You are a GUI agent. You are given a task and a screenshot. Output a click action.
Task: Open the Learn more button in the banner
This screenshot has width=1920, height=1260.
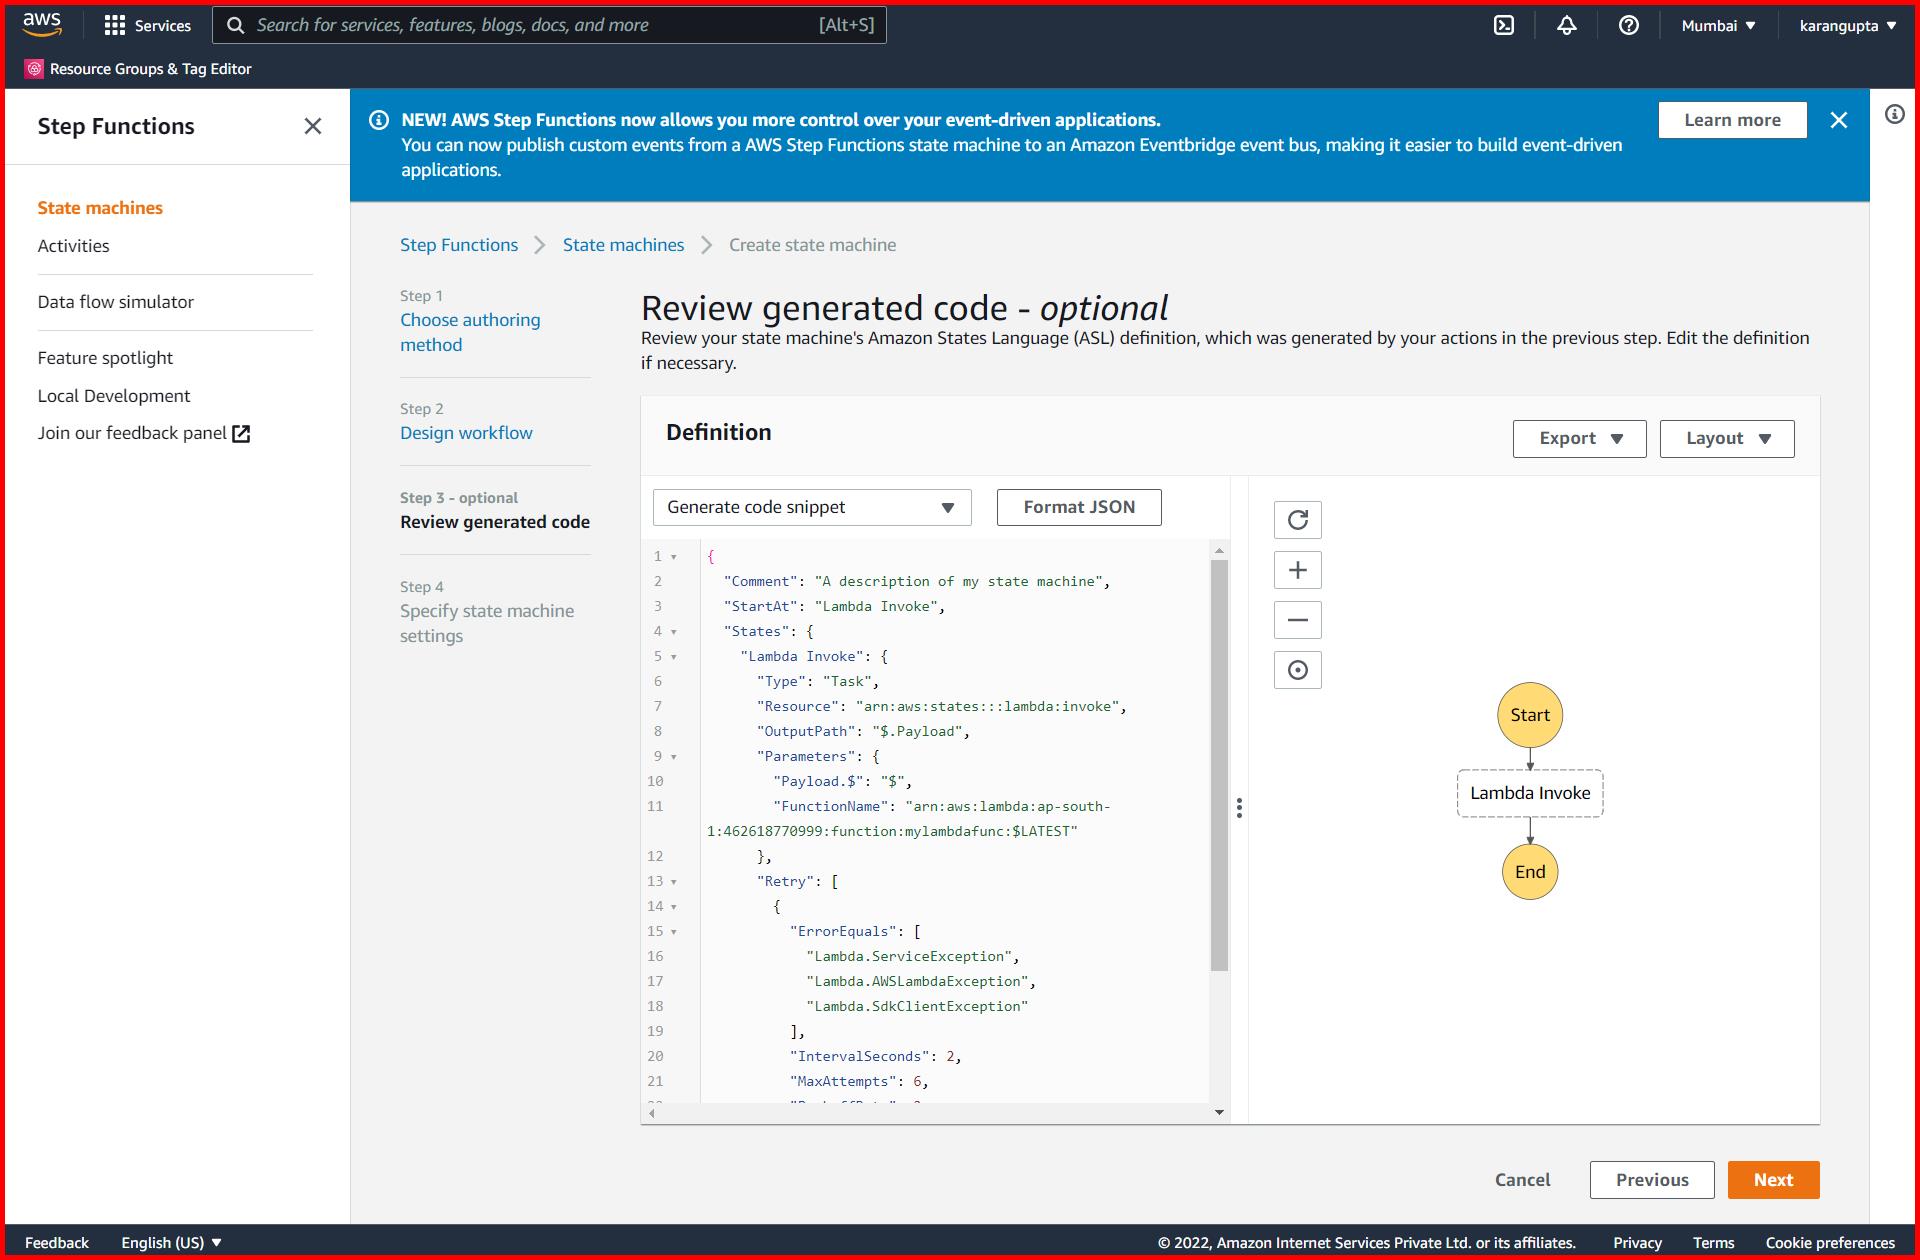click(x=1732, y=119)
